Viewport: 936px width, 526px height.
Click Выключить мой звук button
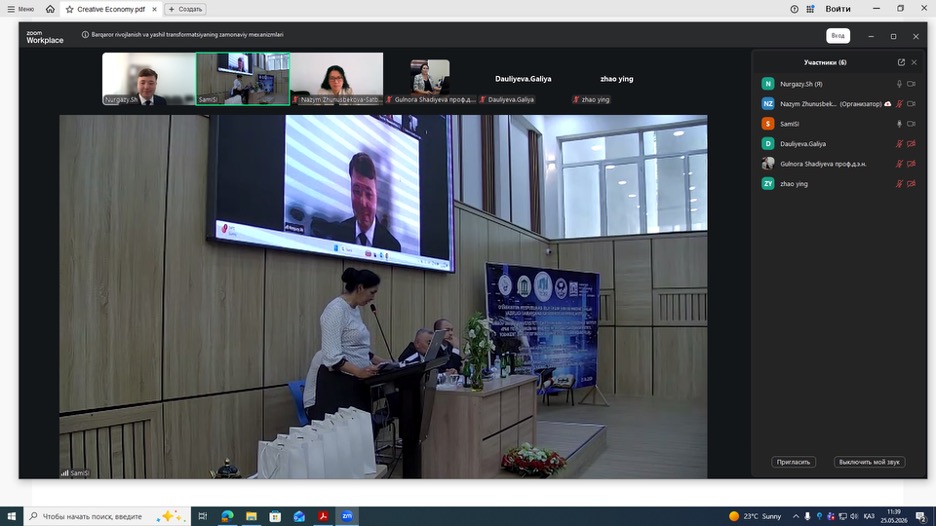pyautogui.click(x=869, y=462)
